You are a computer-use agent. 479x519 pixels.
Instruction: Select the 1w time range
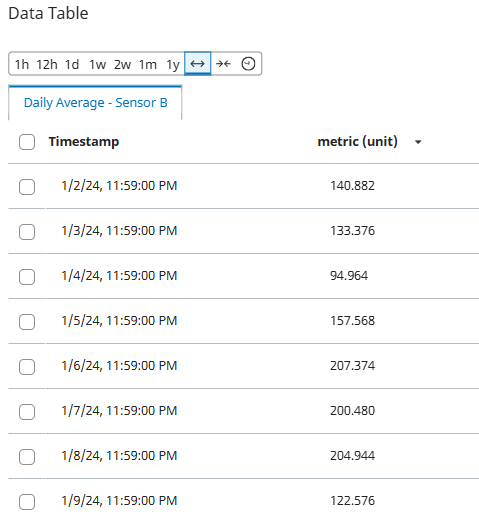pyautogui.click(x=98, y=64)
